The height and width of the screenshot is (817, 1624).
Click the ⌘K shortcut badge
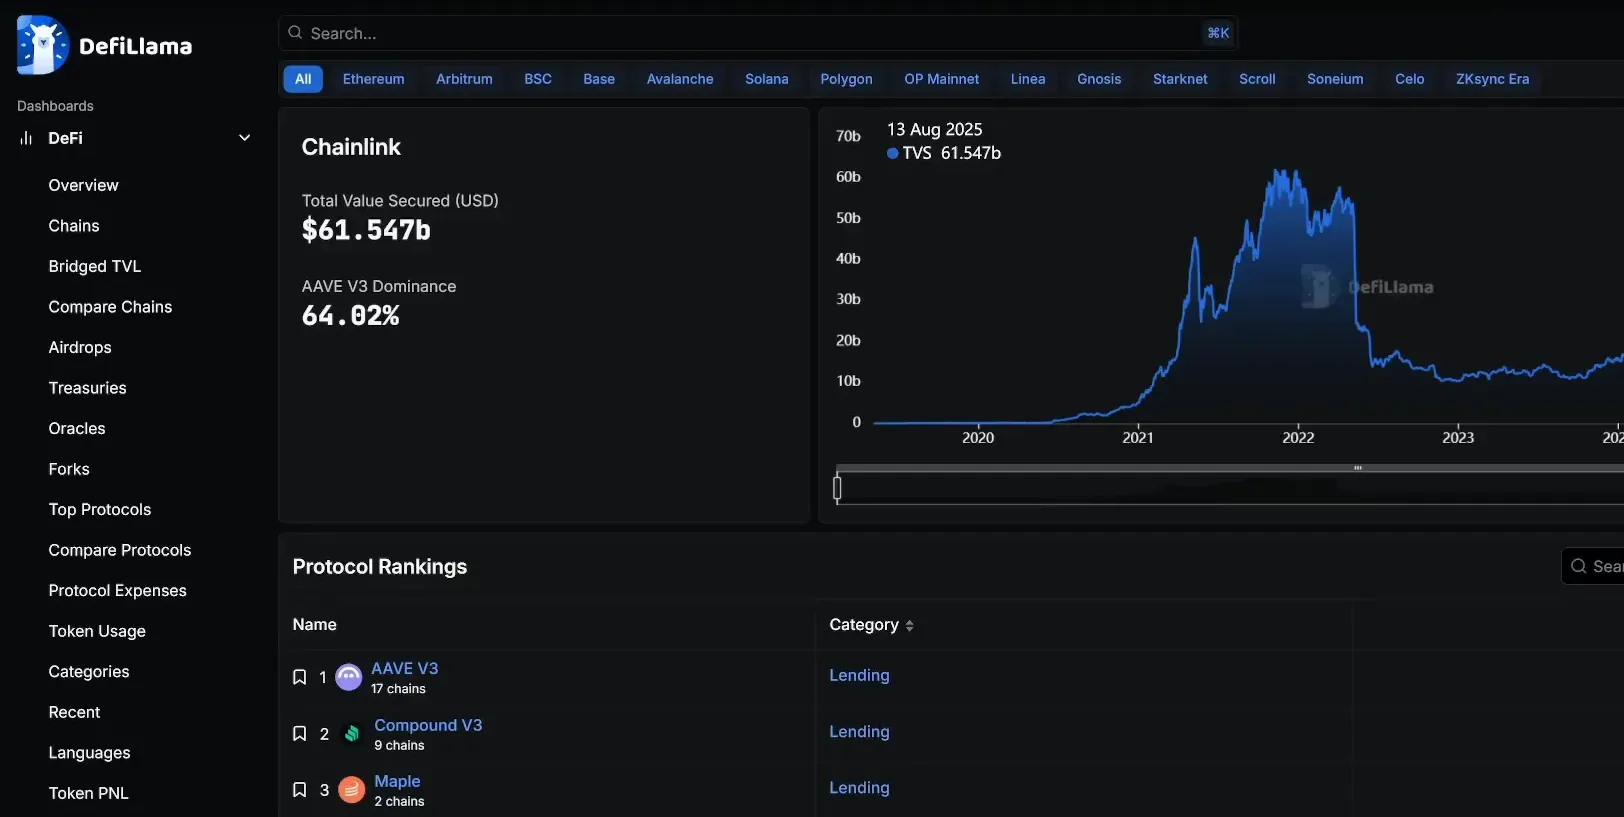click(x=1218, y=33)
